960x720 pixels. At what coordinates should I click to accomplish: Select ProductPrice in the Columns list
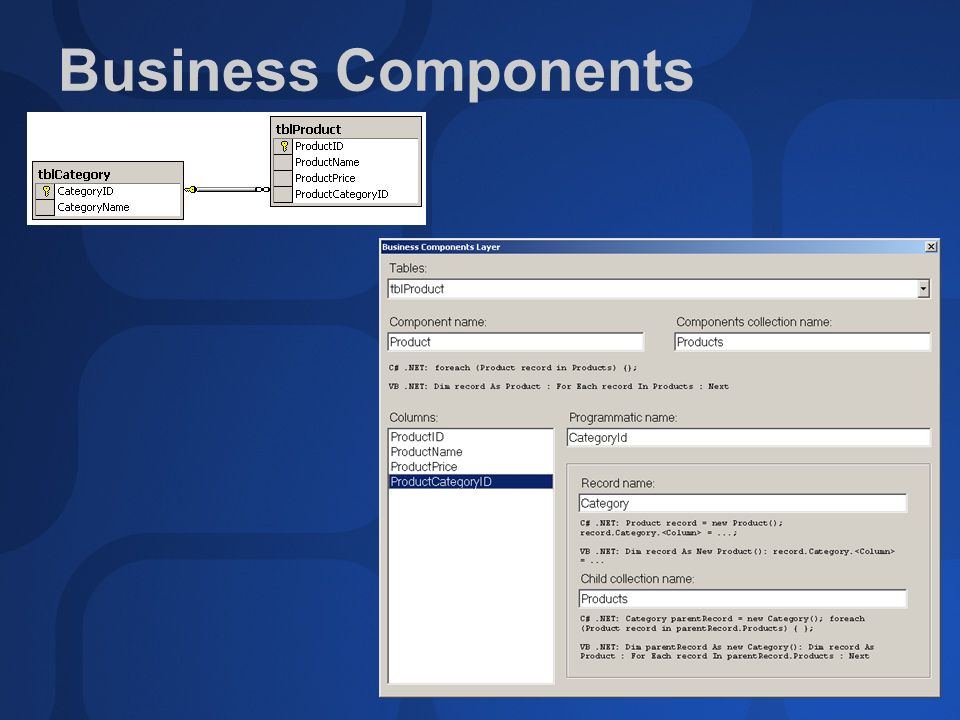(470, 467)
